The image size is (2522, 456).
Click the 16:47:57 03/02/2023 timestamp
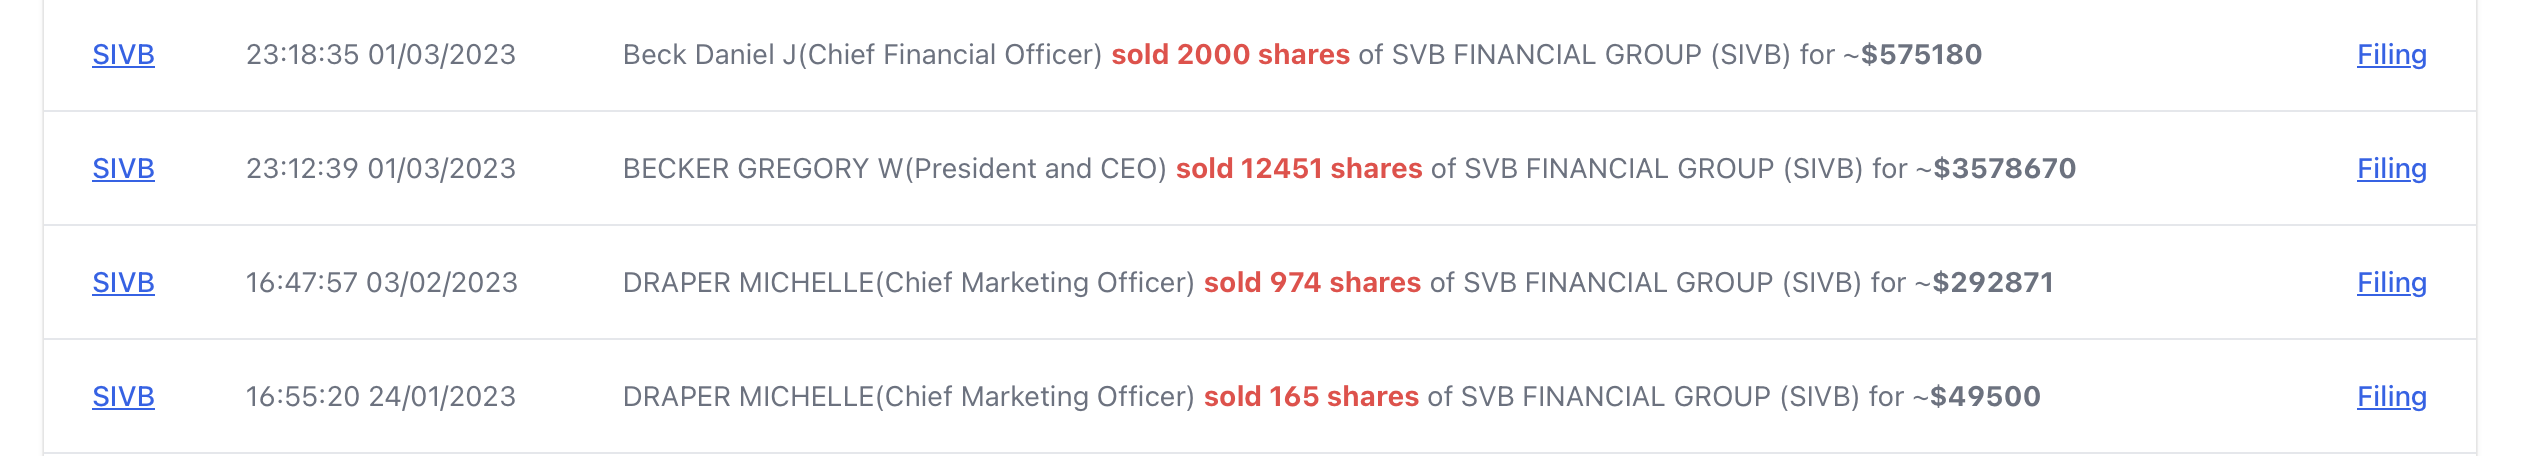(x=382, y=283)
